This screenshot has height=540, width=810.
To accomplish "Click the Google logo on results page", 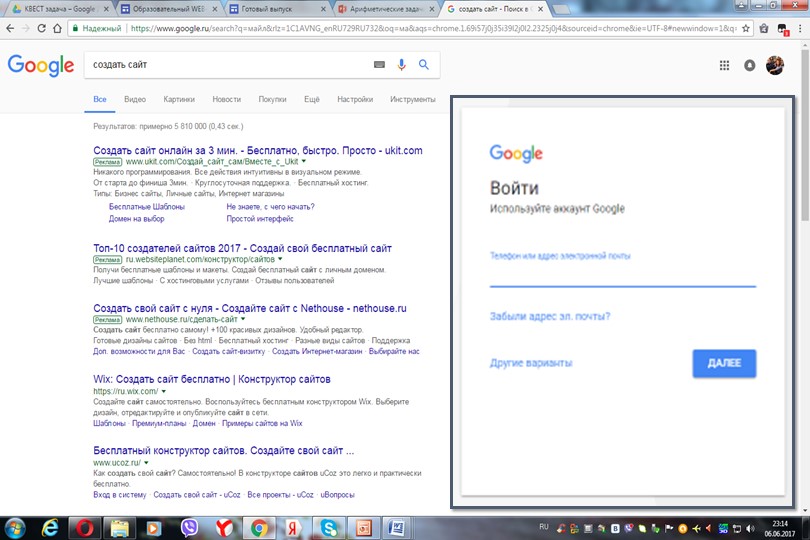I will [x=41, y=65].
